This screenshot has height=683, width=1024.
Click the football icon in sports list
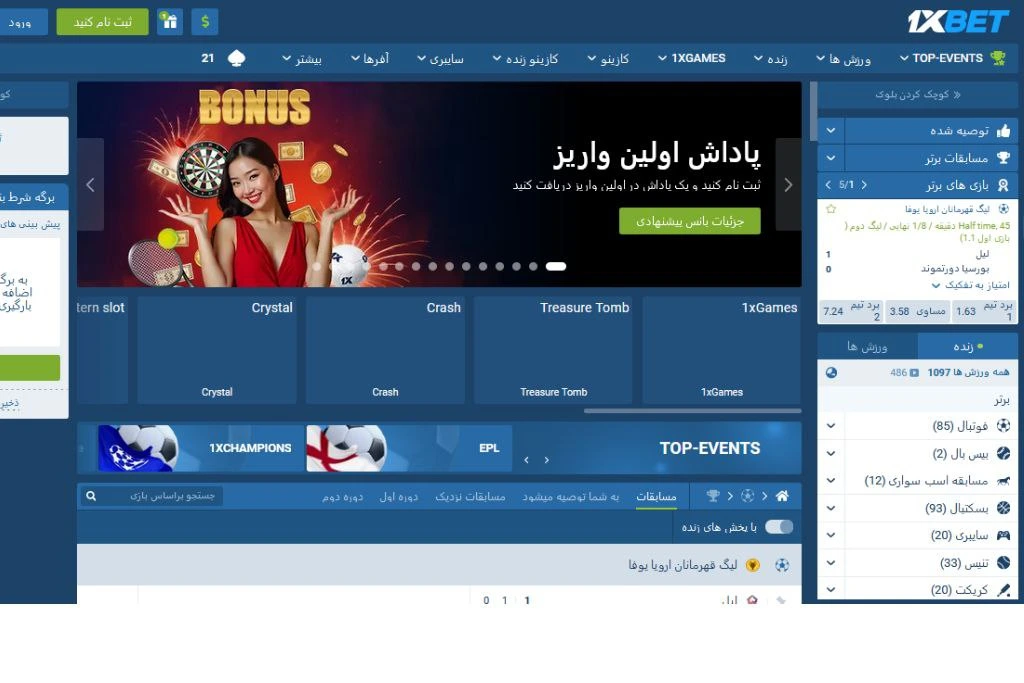(1004, 426)
